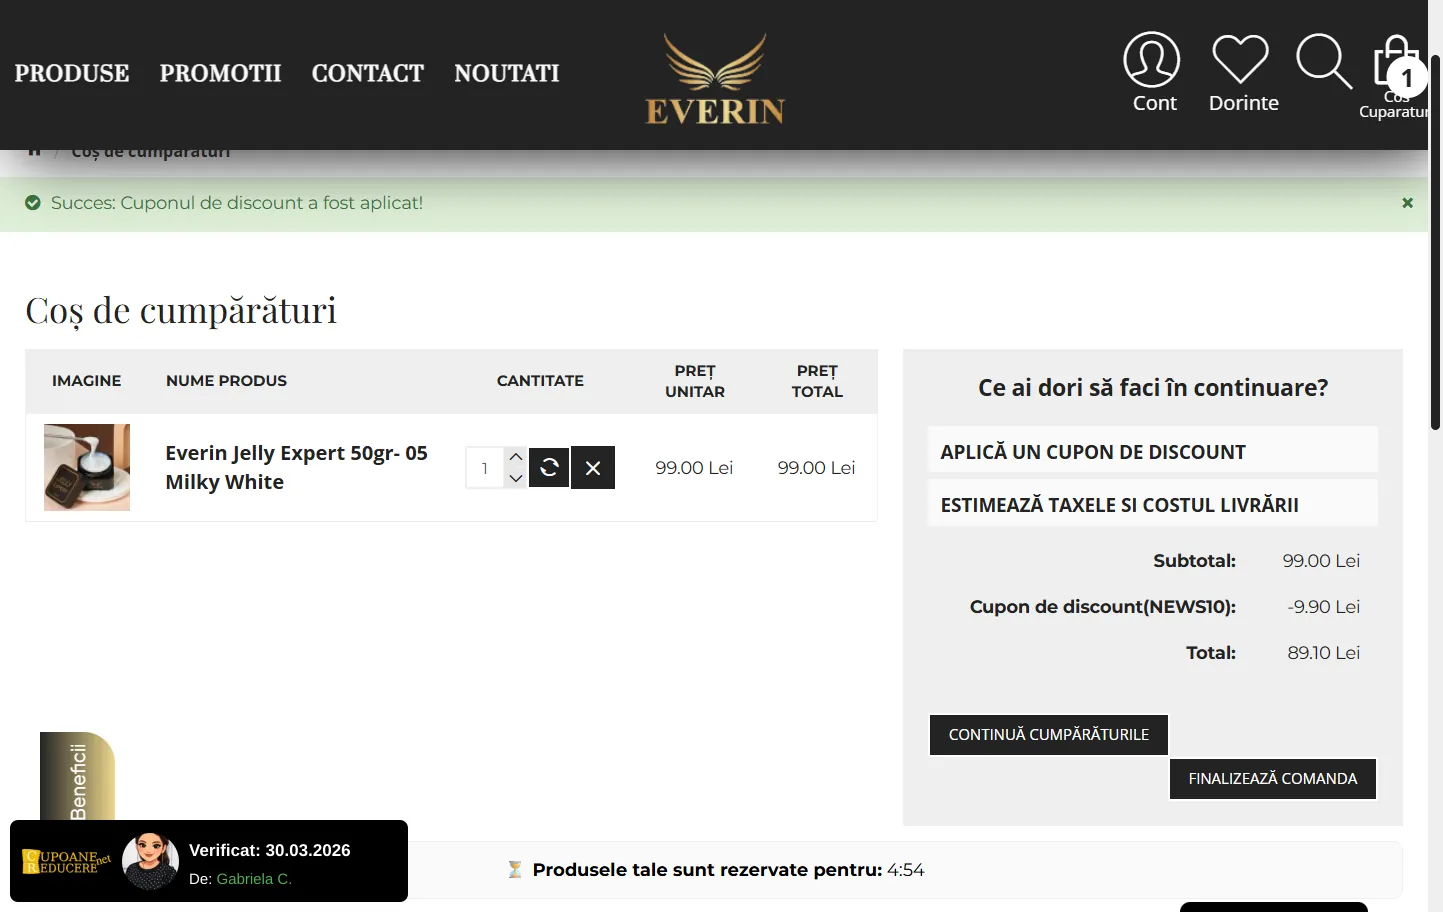Click the Everin logo

tap(715, 78)
